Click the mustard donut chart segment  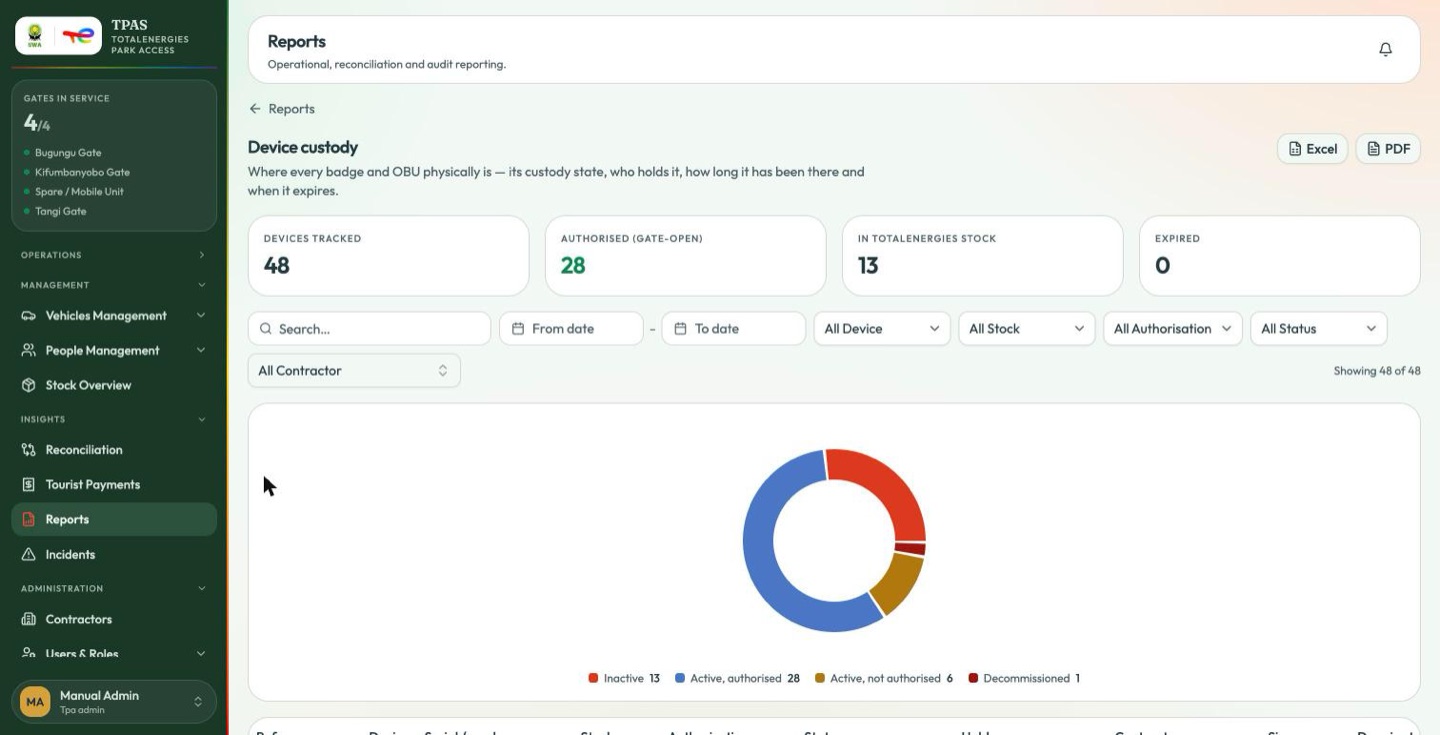point(895,583)
